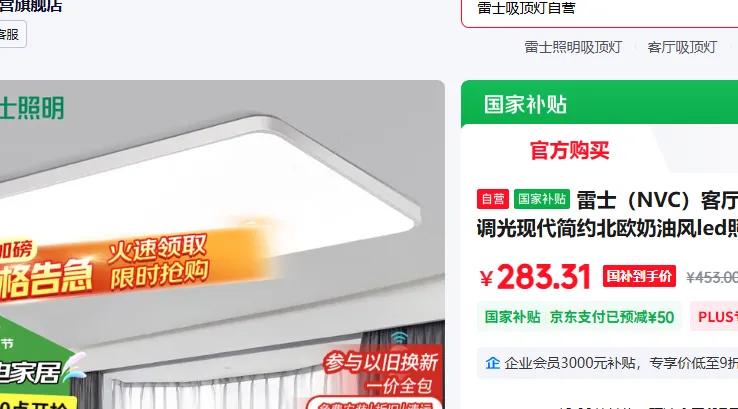Open the 企业会员3000元补贴 promotion link
This screenshot has width=738, height=409.
pos(621,363)
